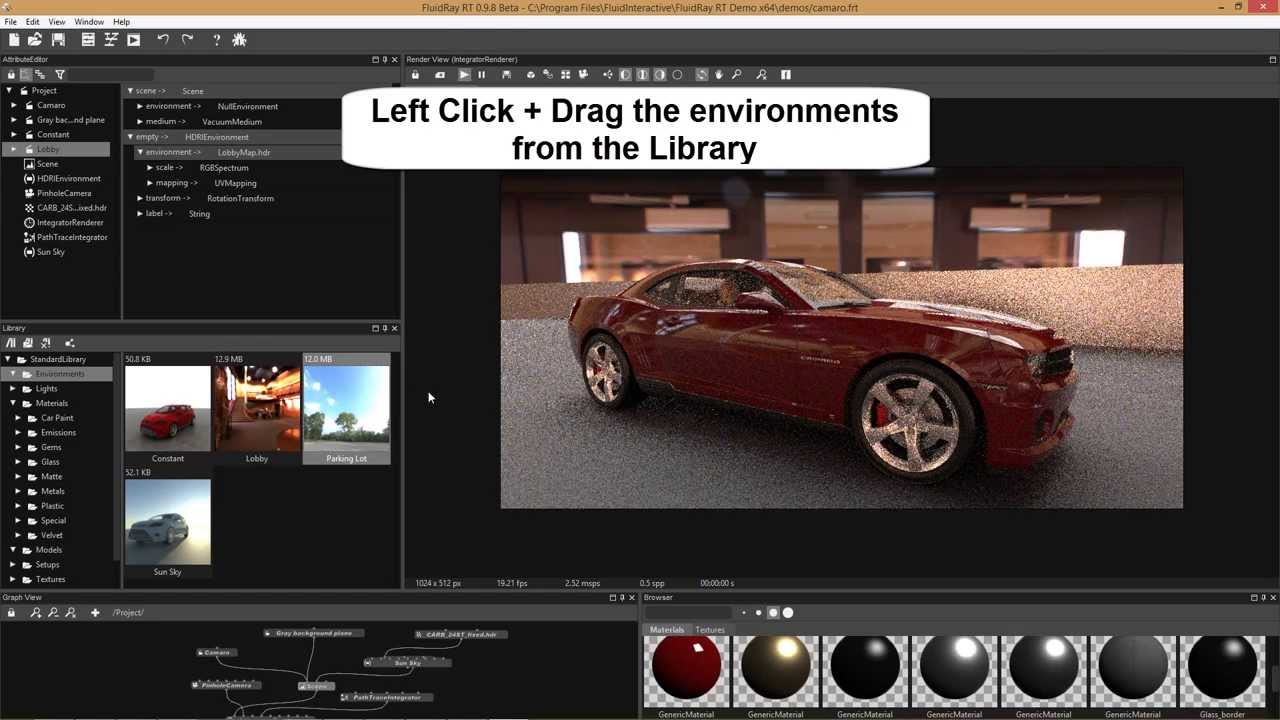Click the reset zoom icon in Render View

point(761,74)
